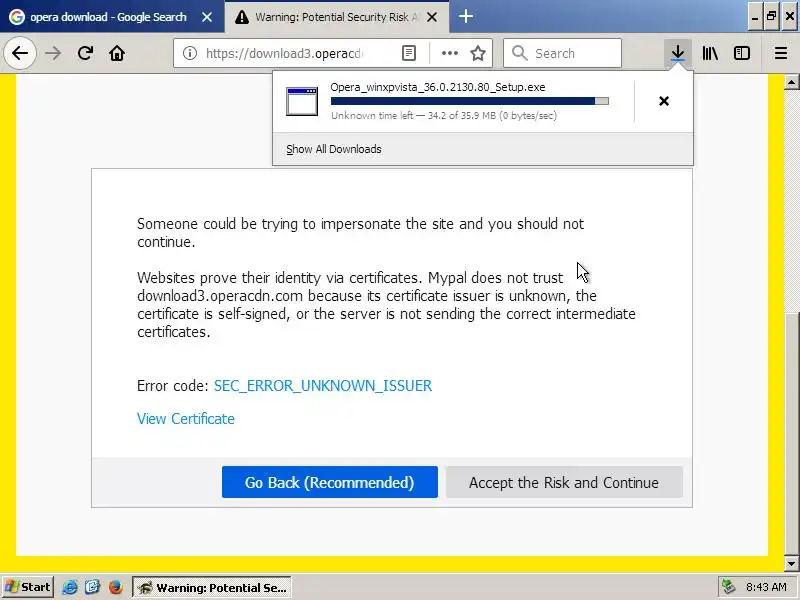This screenshot has width=800, height=600.
Task: Click Accept the Risk and Continue
Action: coord(564,482)
